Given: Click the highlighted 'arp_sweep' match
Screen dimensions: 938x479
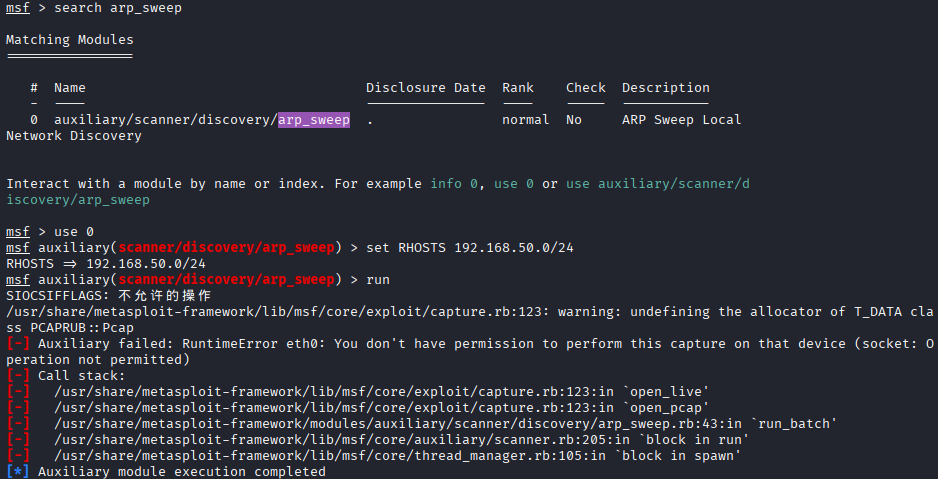Looking at the screenshot, I should [x=314, y=120].
